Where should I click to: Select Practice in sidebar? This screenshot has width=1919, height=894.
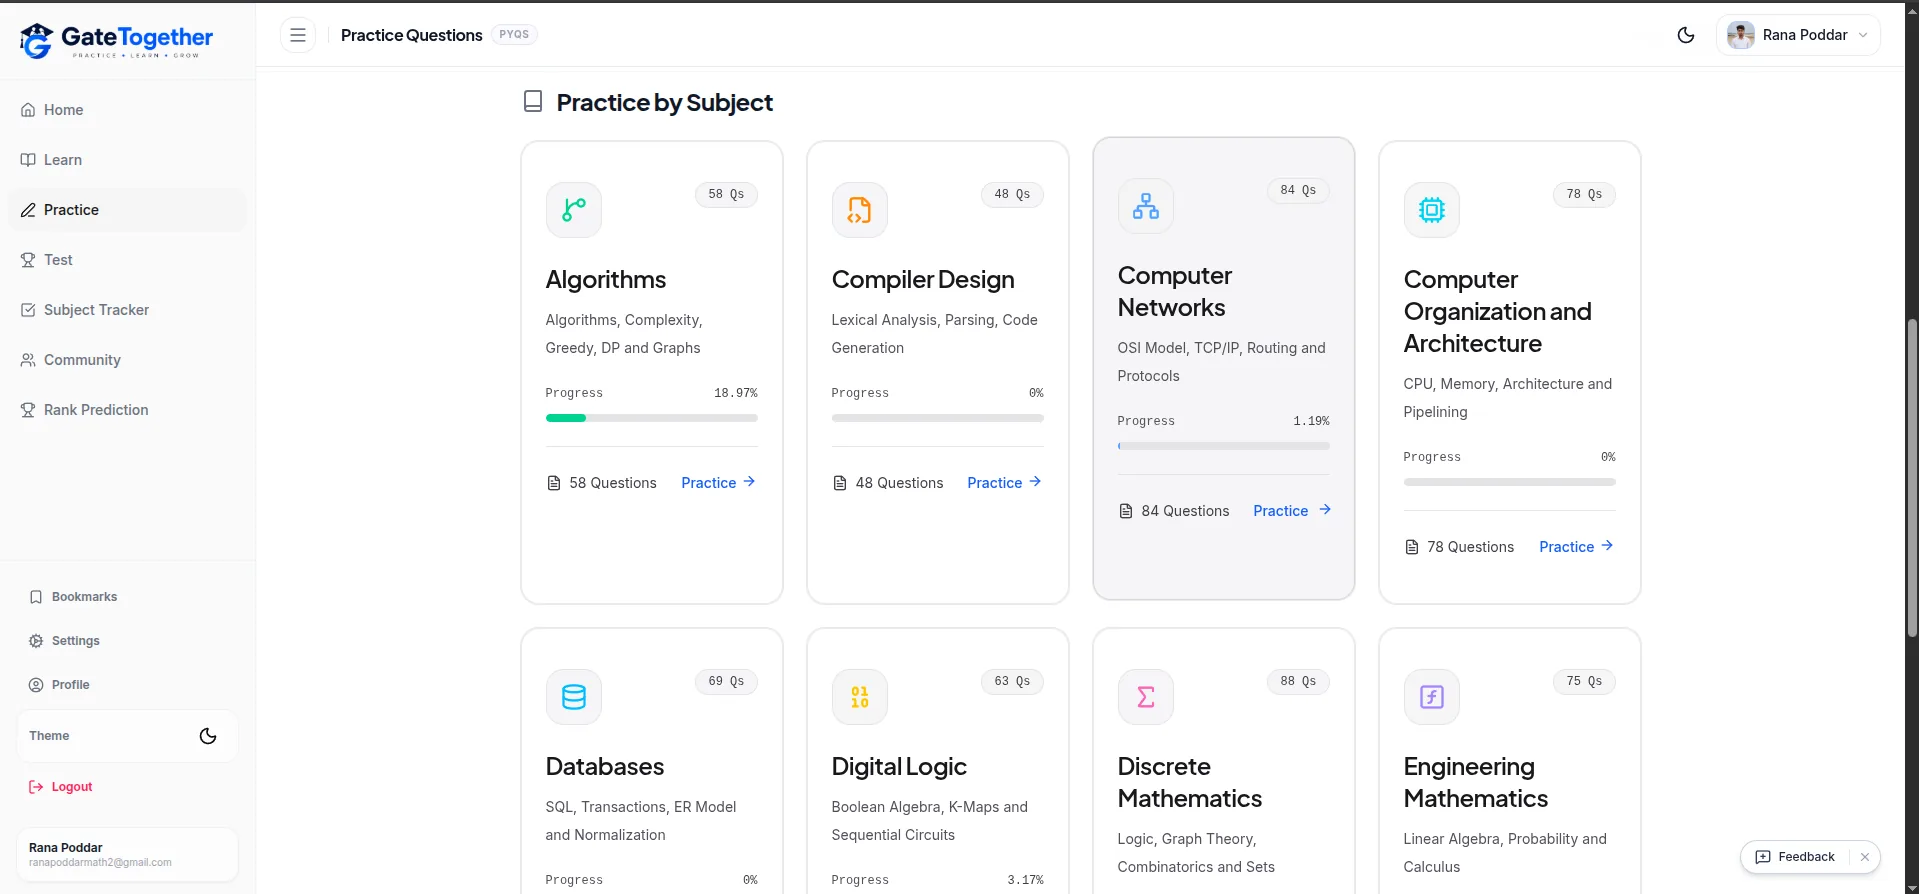click(x=127, y=210)
